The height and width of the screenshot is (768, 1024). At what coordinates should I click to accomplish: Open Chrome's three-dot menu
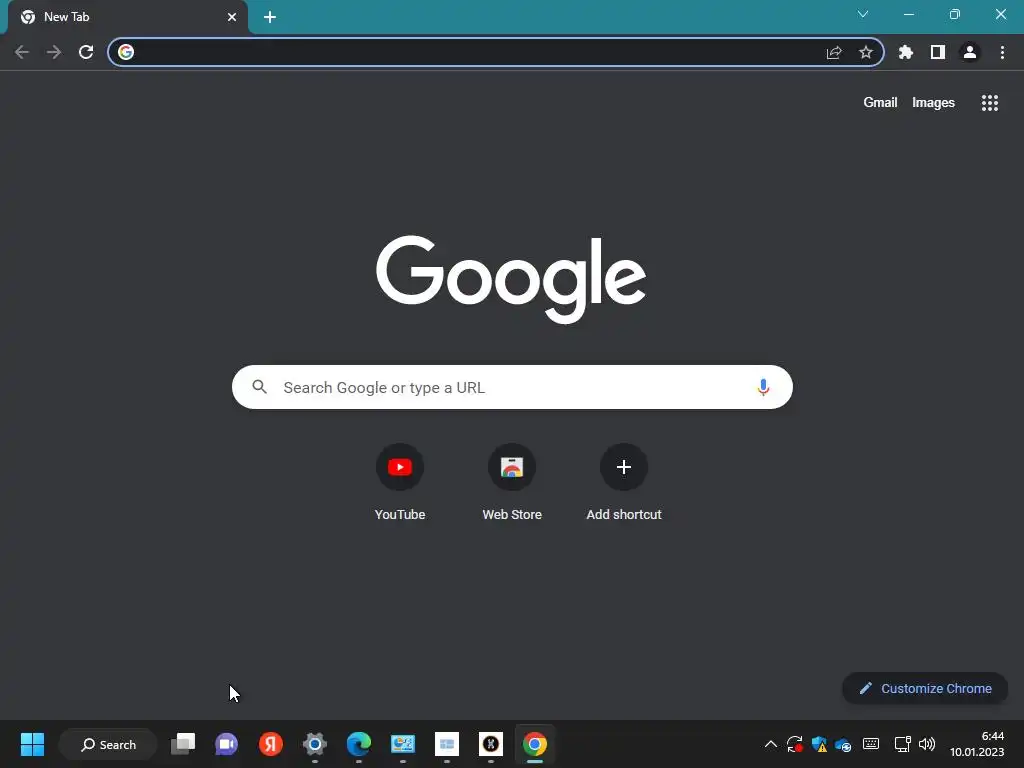pos(1002,52)
